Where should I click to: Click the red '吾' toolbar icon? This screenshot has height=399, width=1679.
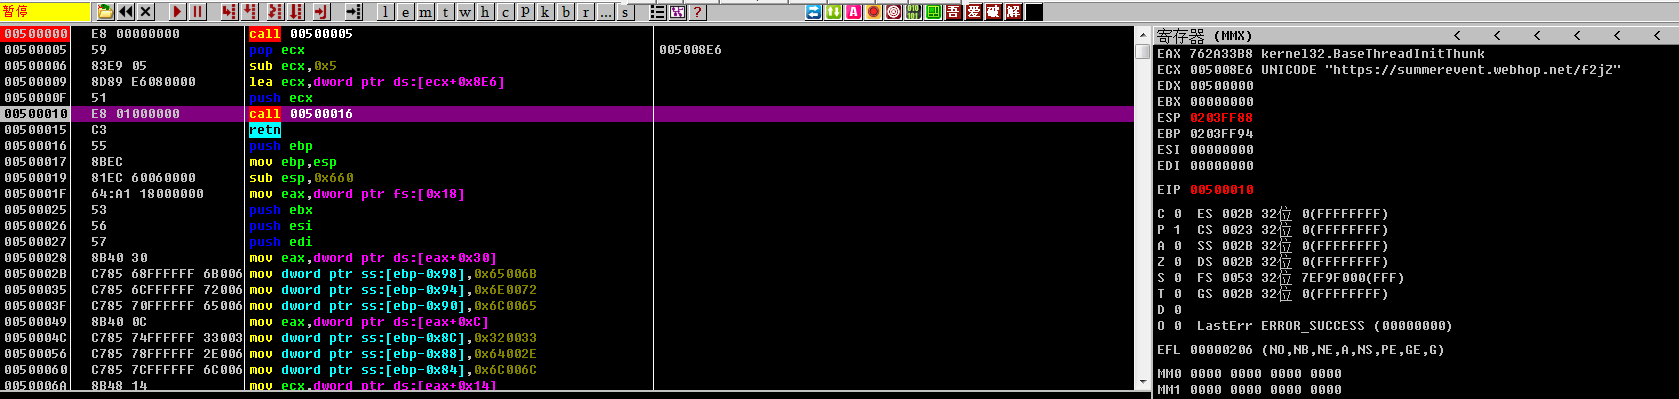954,12
